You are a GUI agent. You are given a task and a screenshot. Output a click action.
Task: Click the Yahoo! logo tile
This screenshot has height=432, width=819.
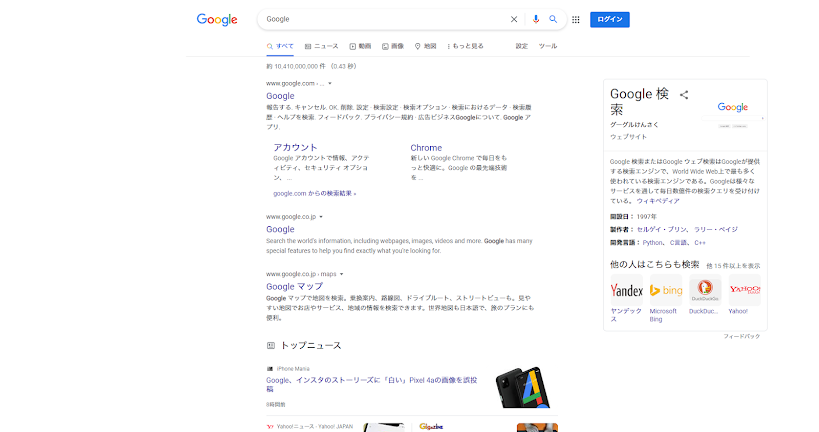(744, 290)
